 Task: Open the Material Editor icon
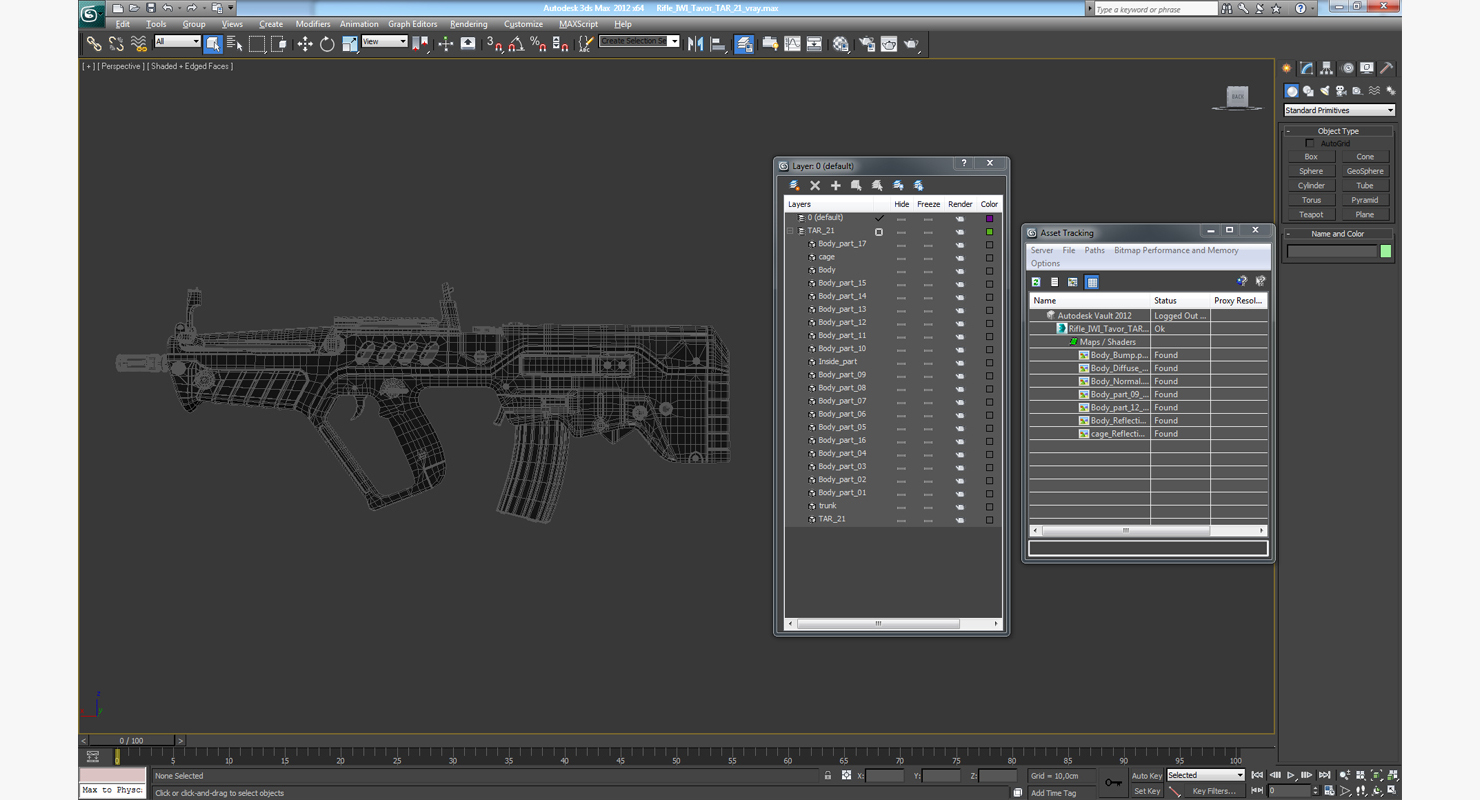pos(841,44)
